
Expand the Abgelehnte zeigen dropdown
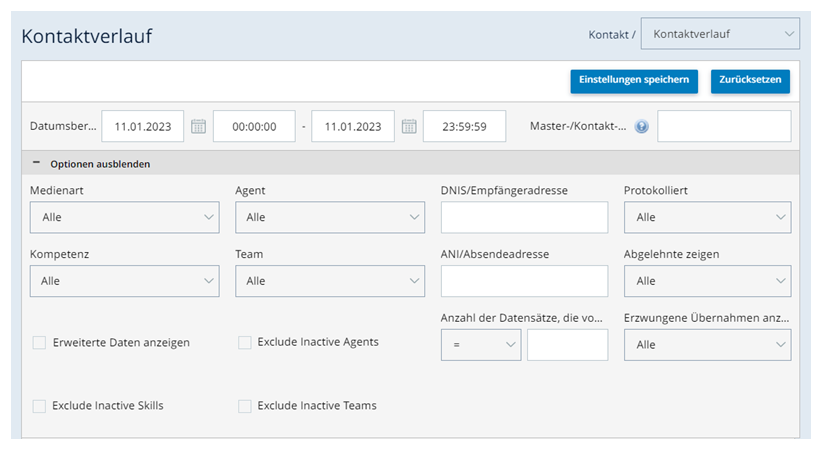click(x=707, y=281)
